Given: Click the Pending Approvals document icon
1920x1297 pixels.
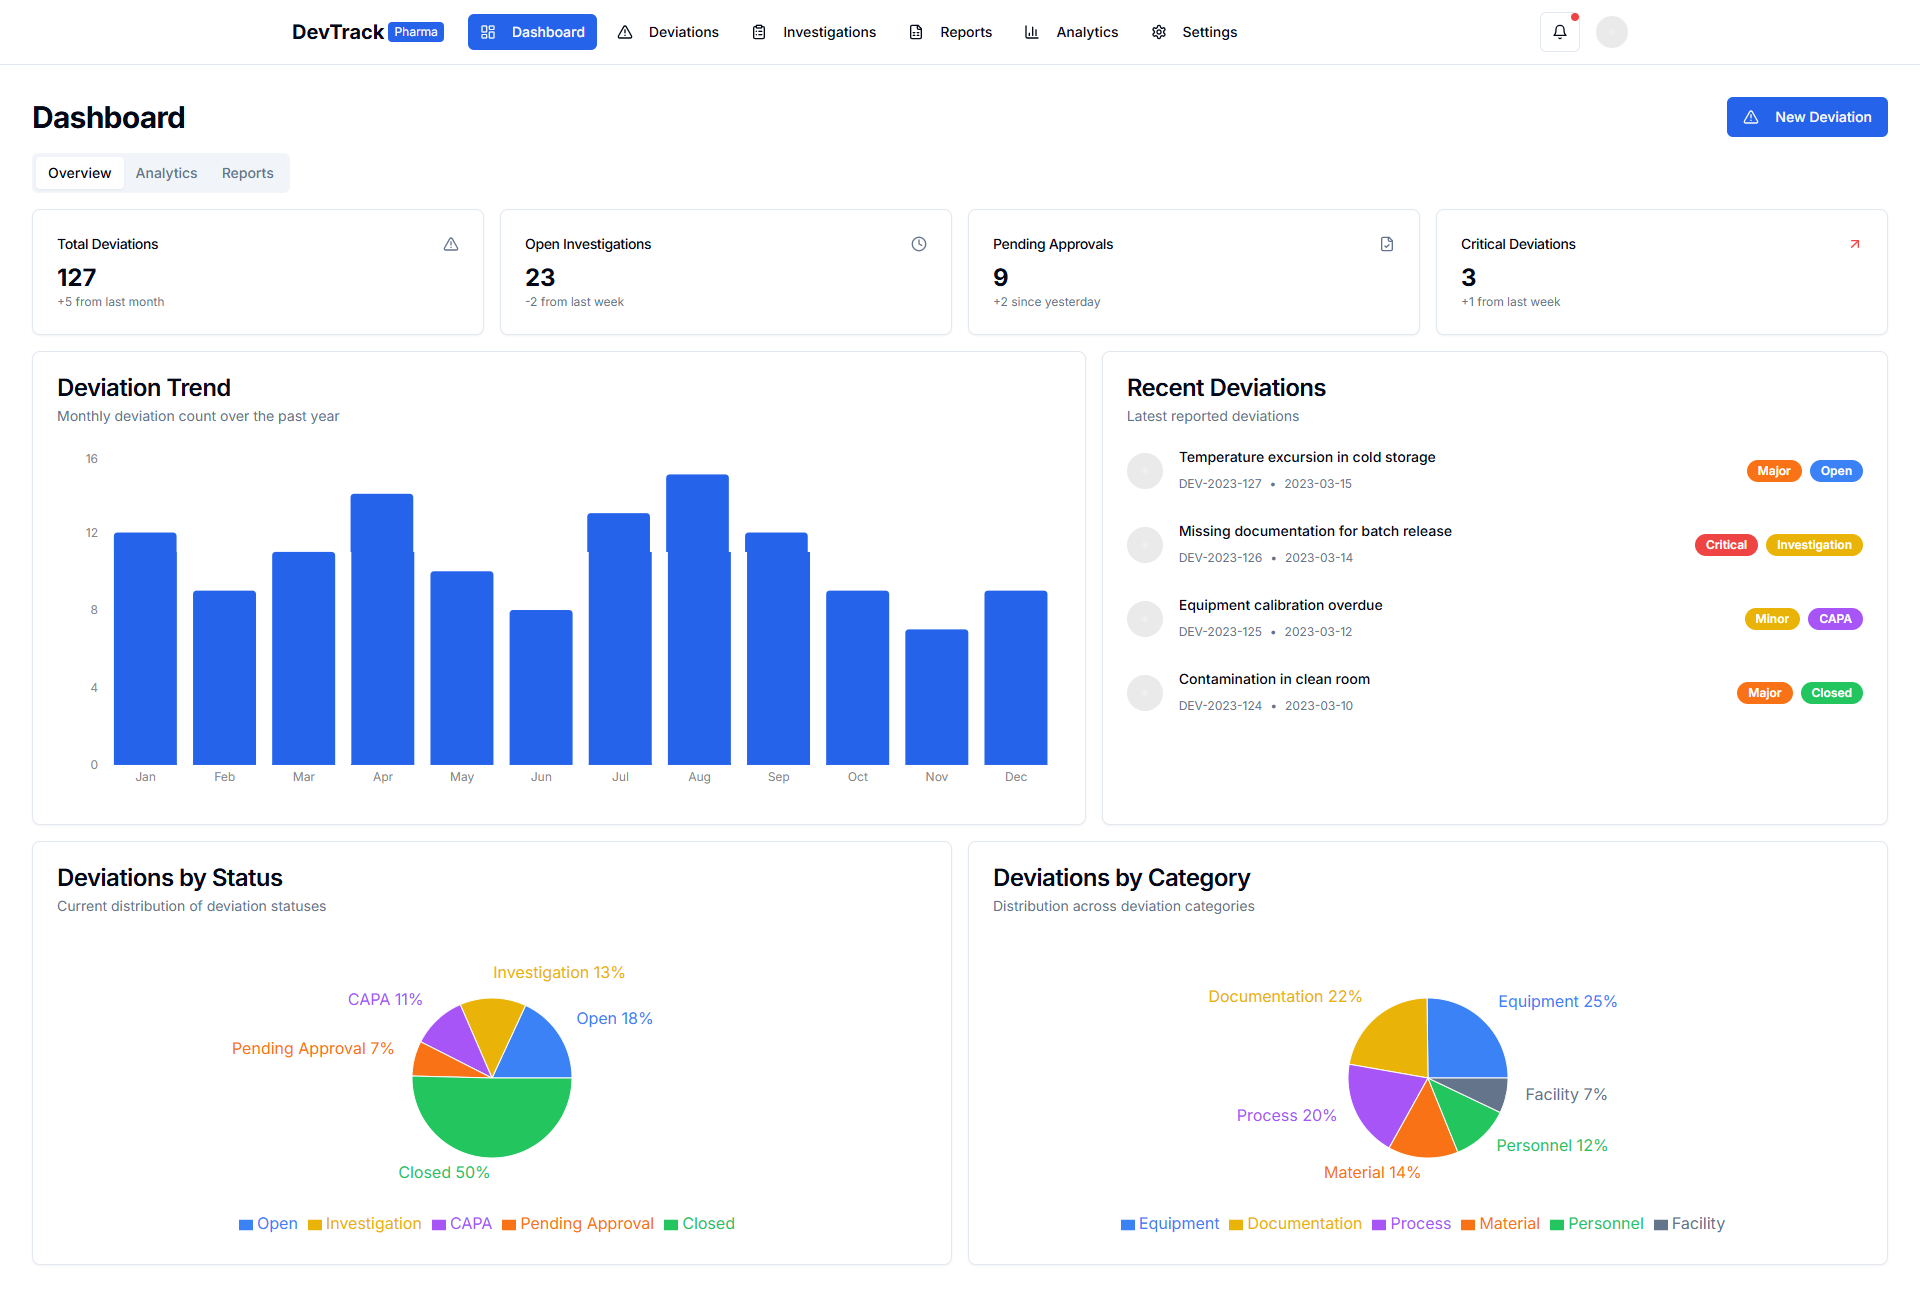Looking at the screenshot, I should click(1387, 244).
